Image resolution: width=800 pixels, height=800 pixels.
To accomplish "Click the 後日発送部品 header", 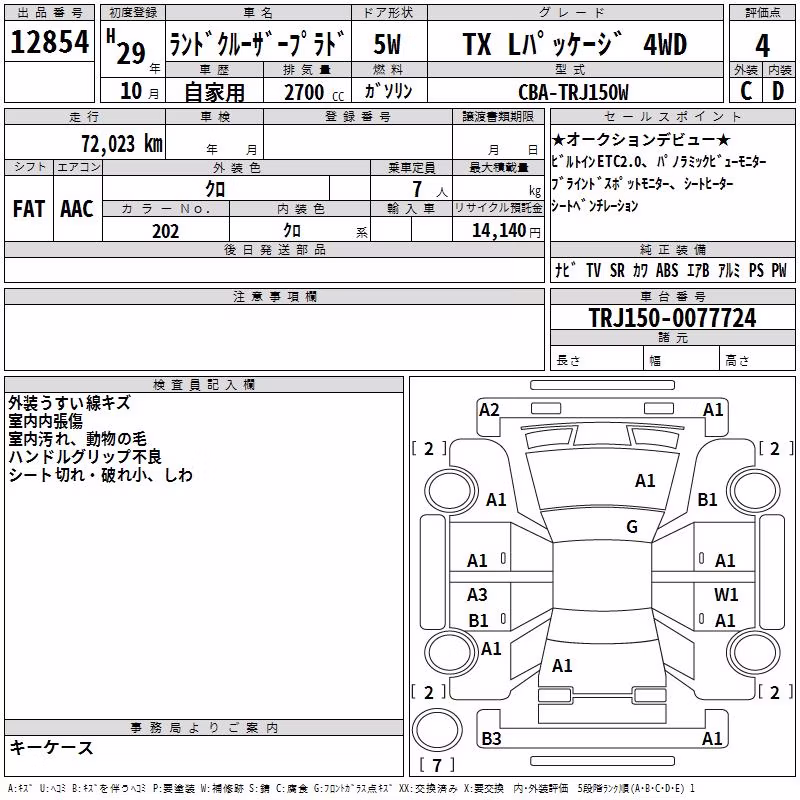I will click(x=274, y=249).
